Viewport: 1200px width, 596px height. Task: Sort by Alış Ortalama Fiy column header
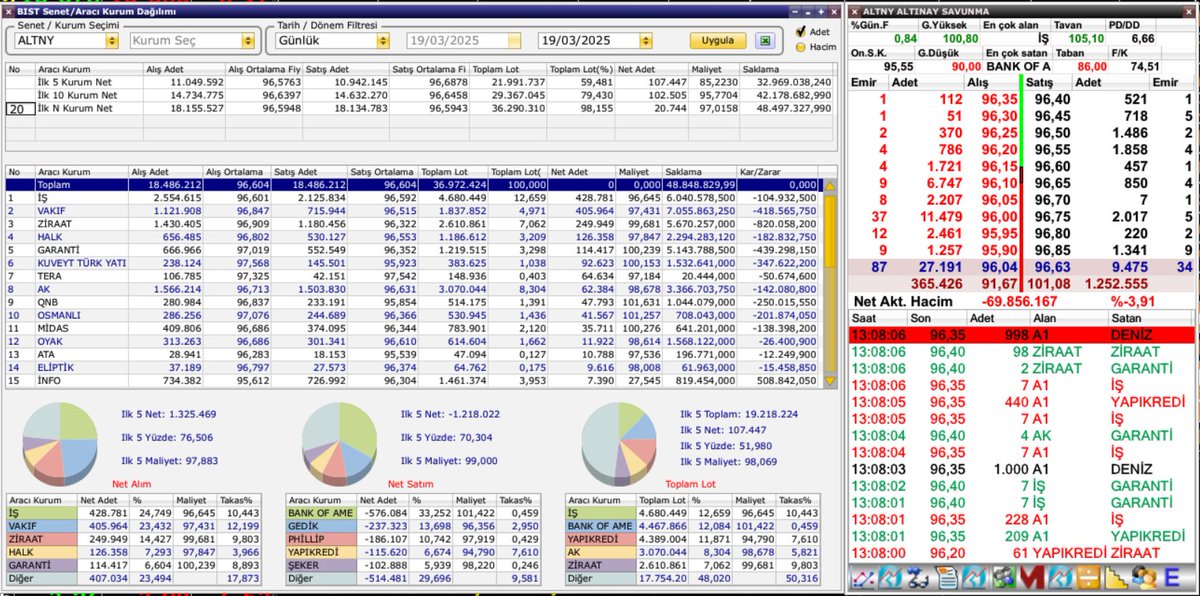click(264, 69)
